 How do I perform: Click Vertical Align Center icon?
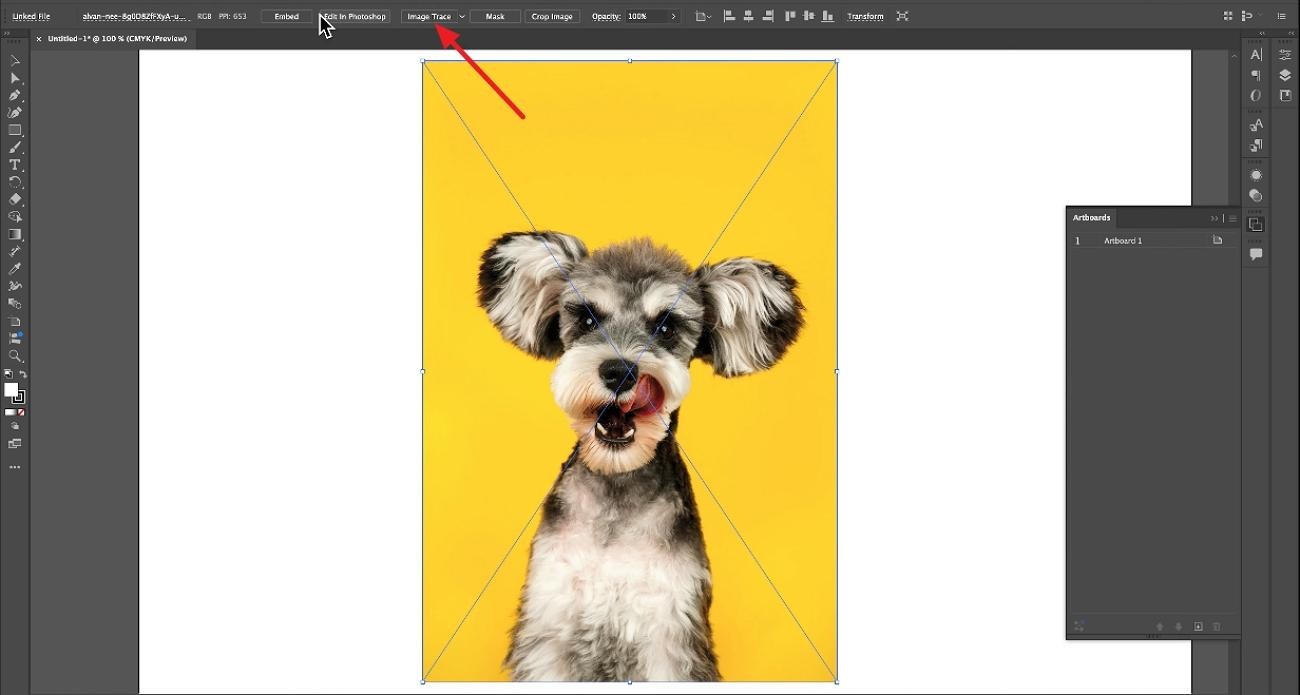click(809, 16)
